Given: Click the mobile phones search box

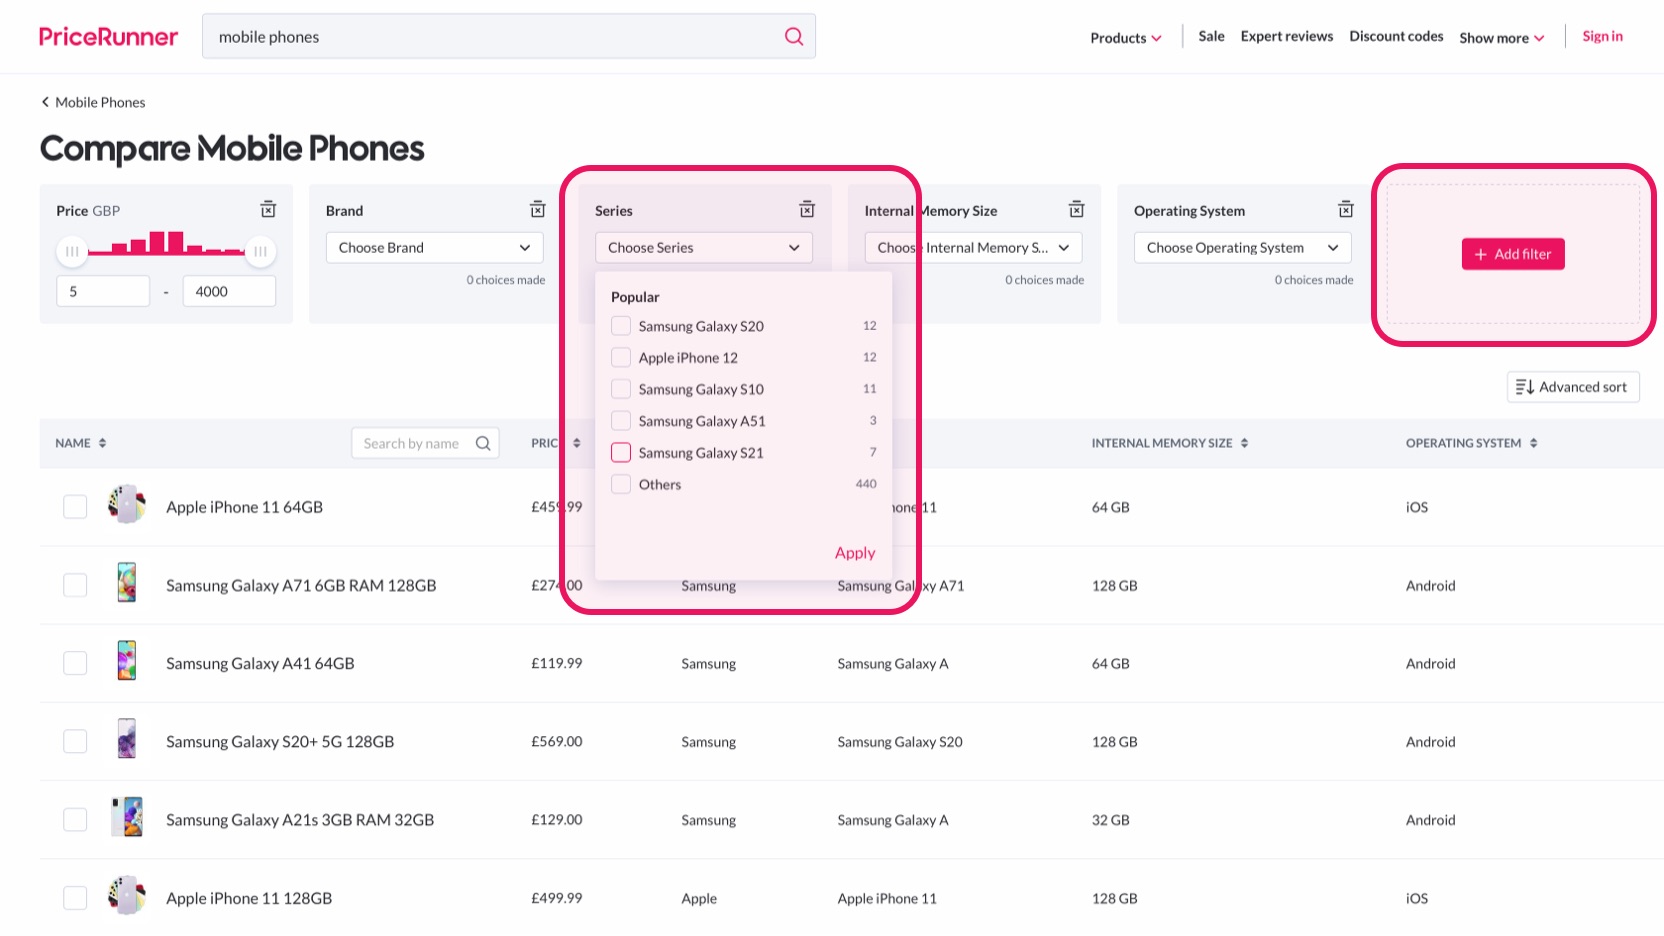Looking at the screenshot, I should pos(508,37).
